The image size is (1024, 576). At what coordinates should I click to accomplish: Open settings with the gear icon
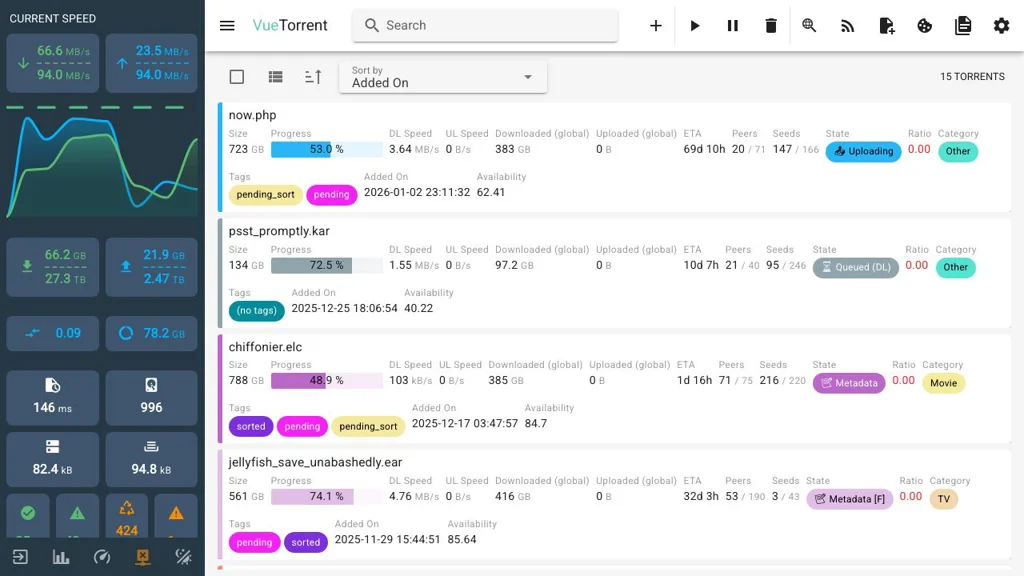[x=1001, y=25]
